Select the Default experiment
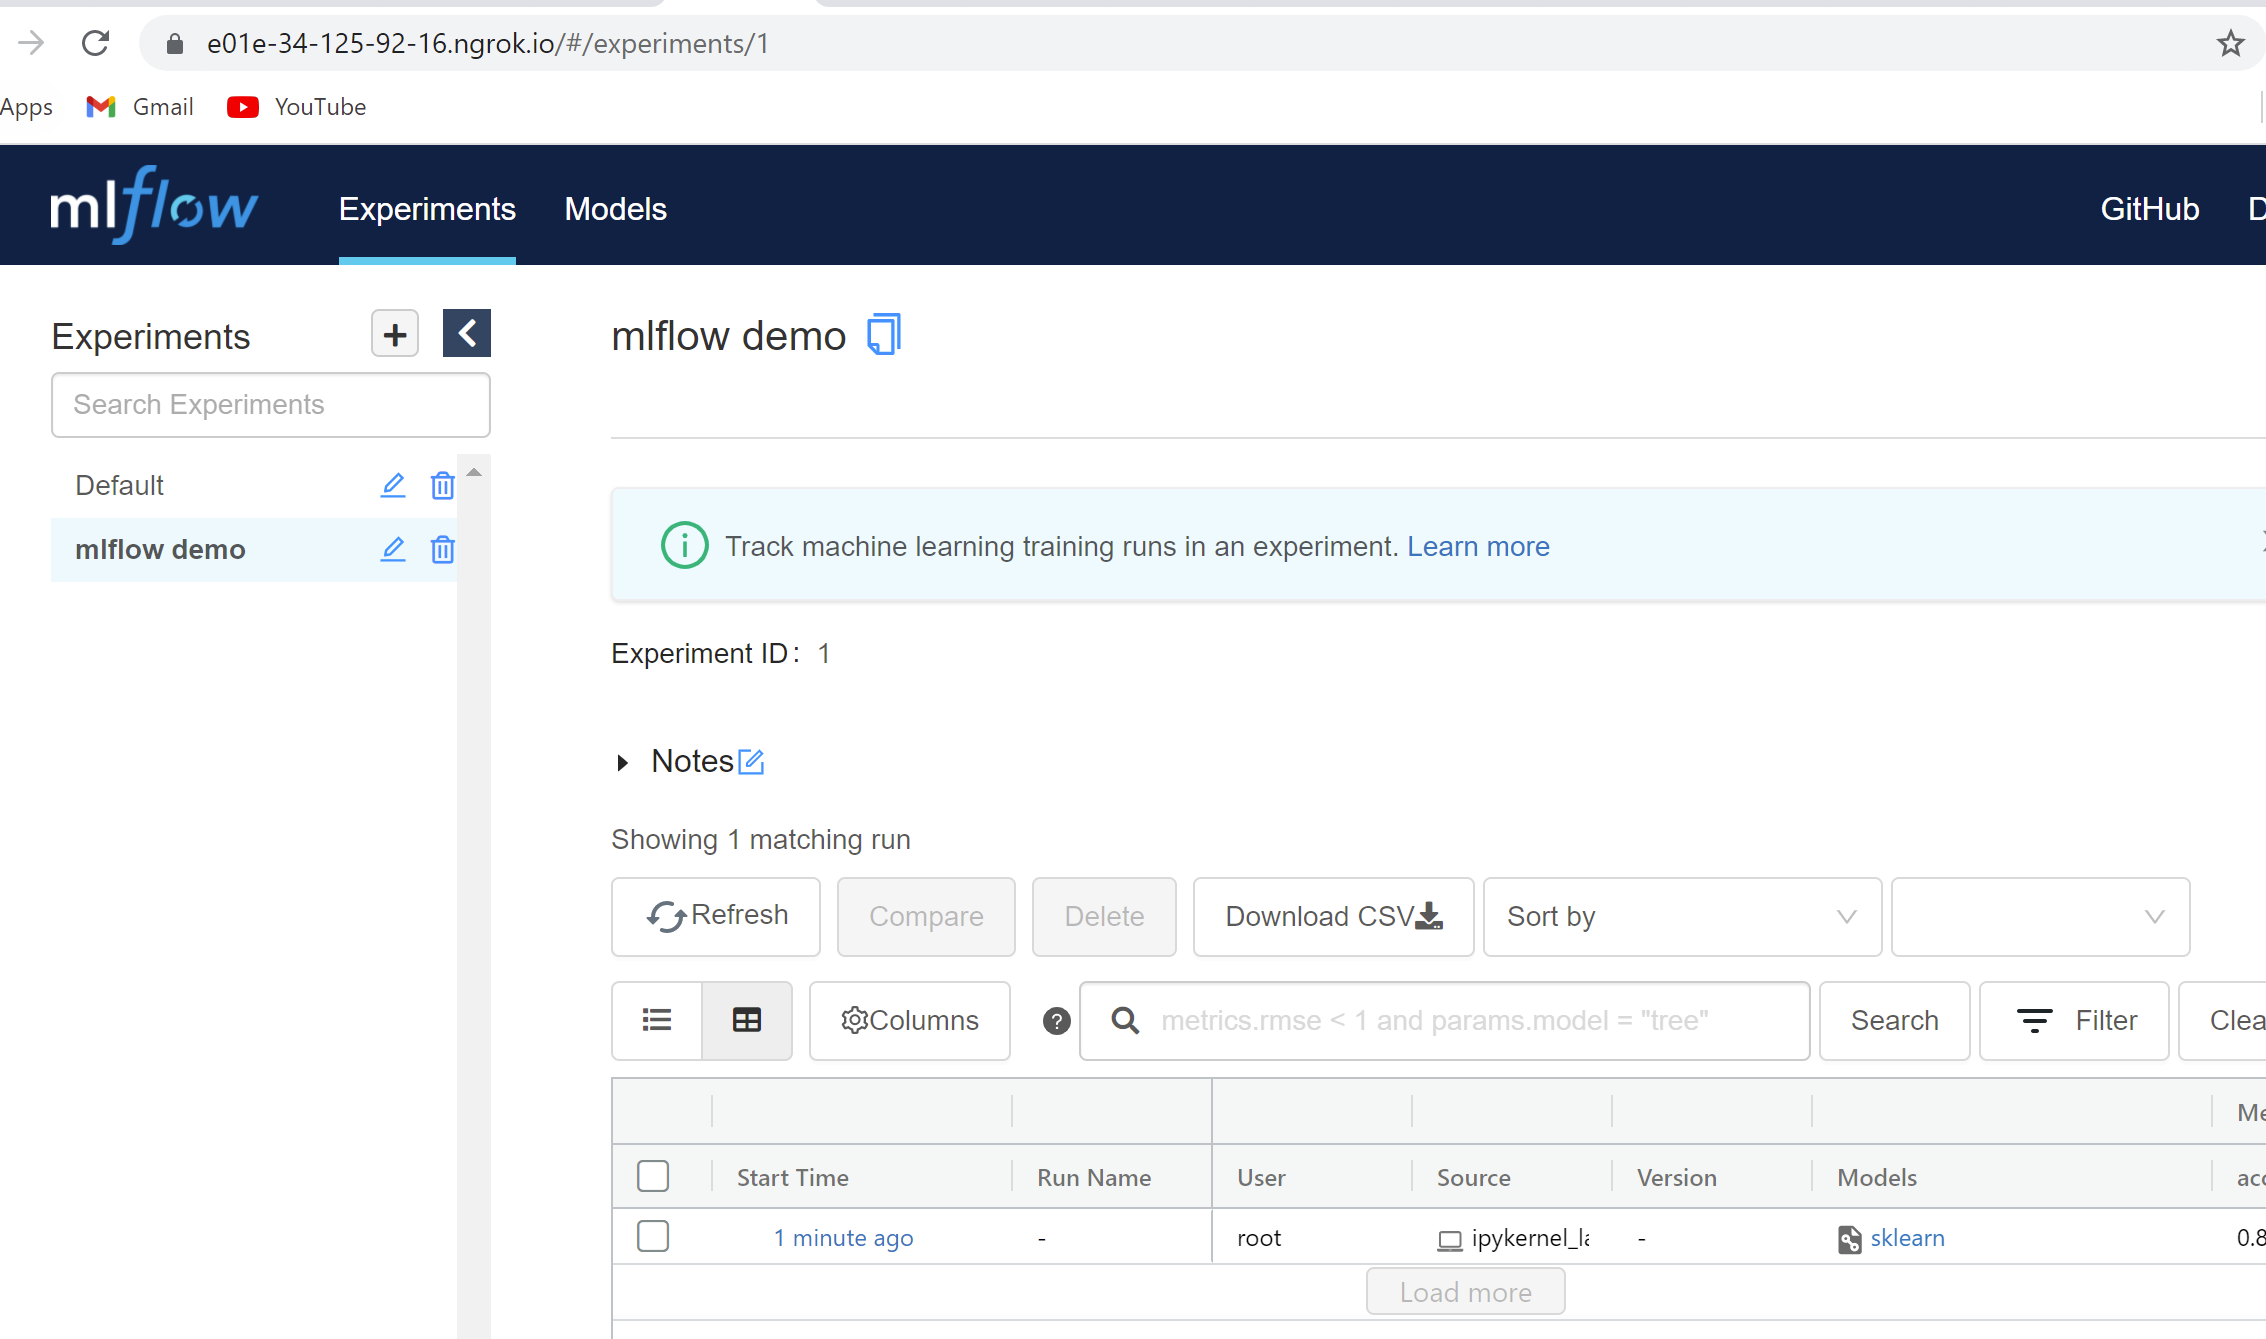This screenshot has width=2266, height=1339. 119,486
